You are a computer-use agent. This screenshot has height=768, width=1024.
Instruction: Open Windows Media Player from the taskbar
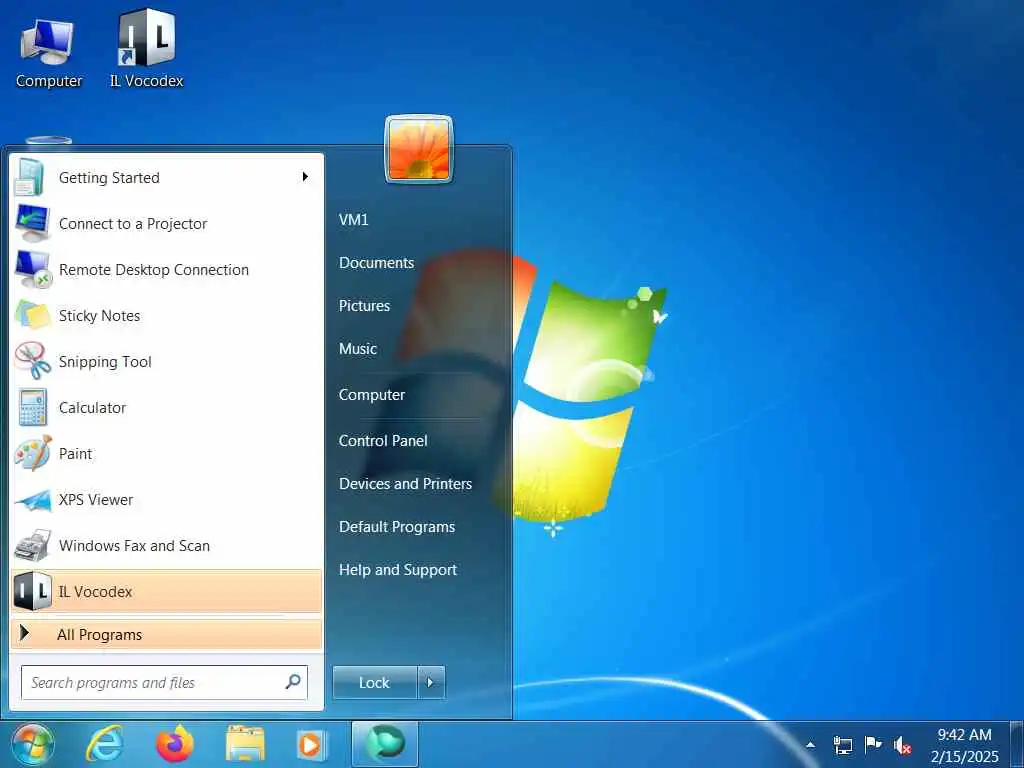pos(312,744)
